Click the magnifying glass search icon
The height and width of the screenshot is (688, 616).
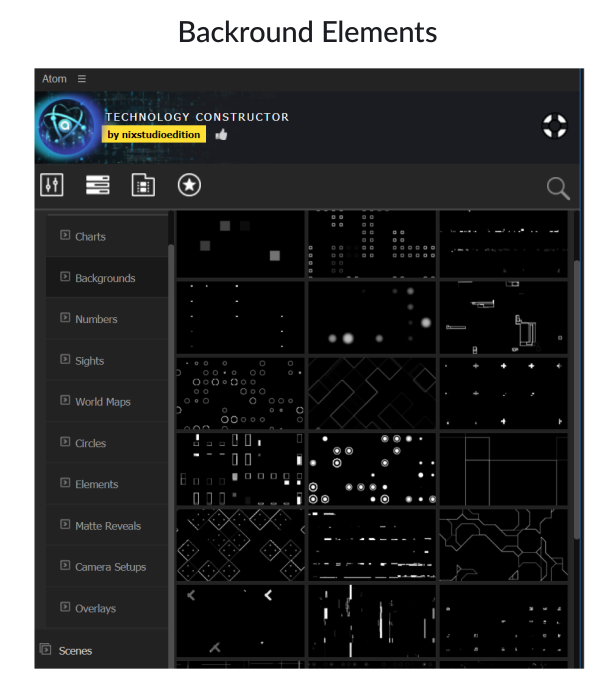(557, 188)
